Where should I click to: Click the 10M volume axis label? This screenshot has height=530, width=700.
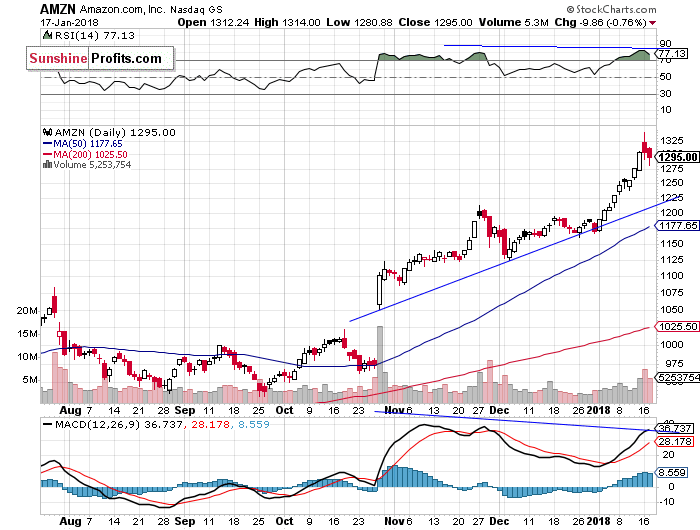27,356
